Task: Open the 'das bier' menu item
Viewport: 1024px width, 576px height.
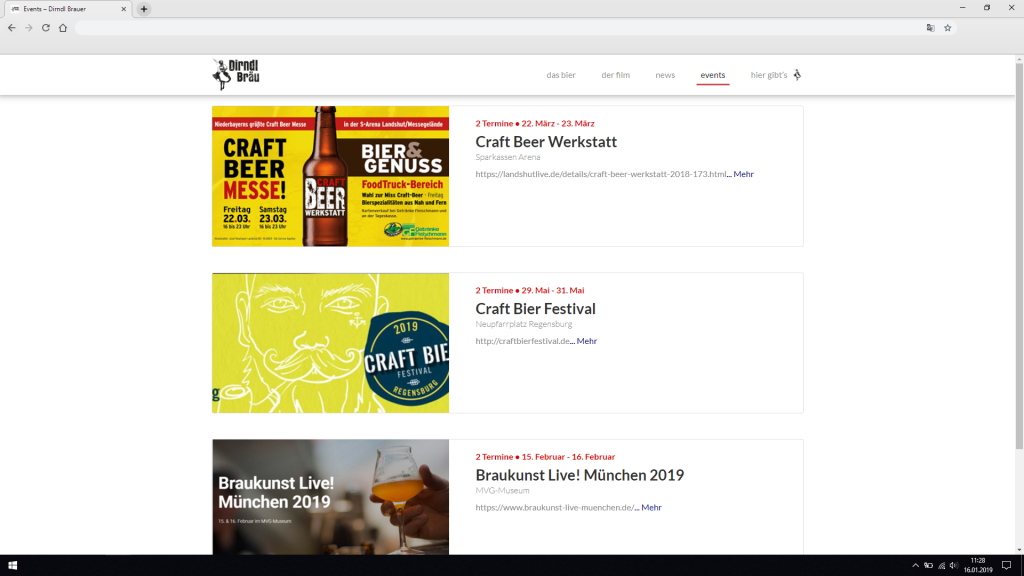Action: 561,75
